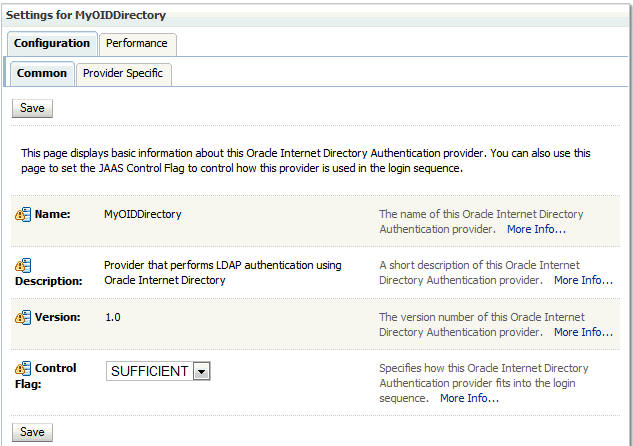This screenshot has height=446, width=633.
Task: Open the Control Flag dropdown arrow
Action: click(201, 371)
